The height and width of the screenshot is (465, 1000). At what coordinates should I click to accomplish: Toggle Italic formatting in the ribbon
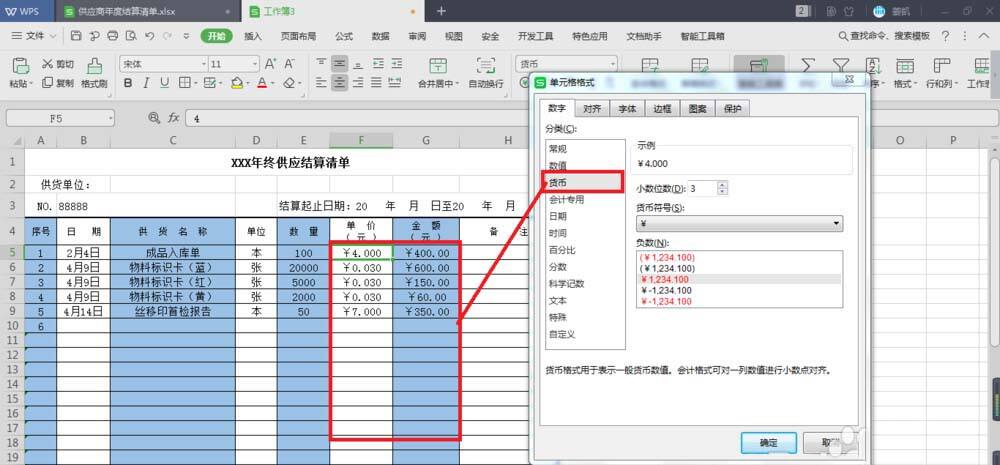tap(147, 84)
